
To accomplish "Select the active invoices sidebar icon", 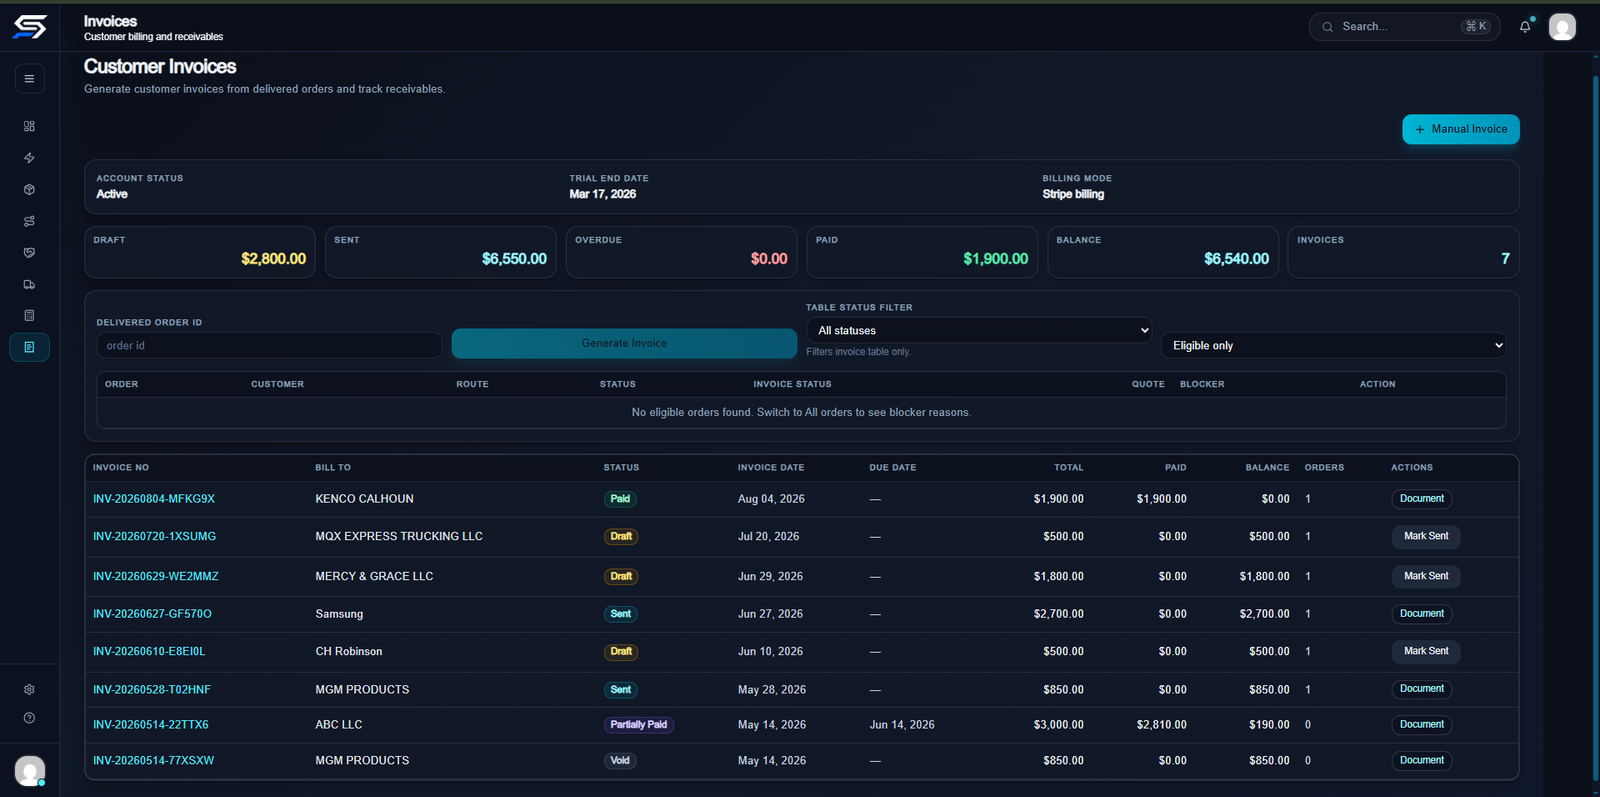I will click(29, 347).
